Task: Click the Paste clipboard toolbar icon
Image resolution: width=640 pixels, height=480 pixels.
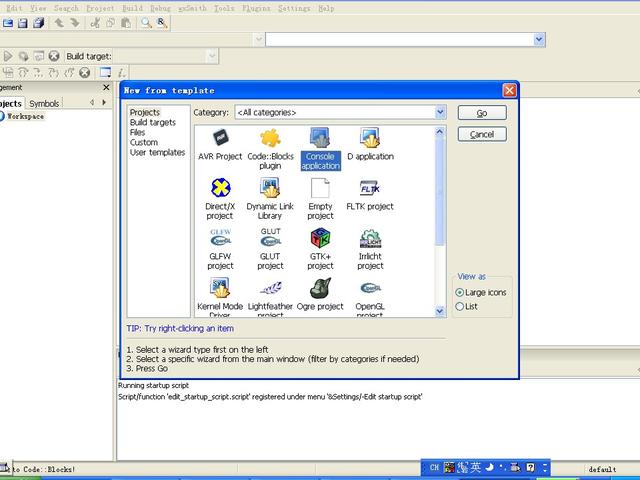Action: click(x=126, y=23)
